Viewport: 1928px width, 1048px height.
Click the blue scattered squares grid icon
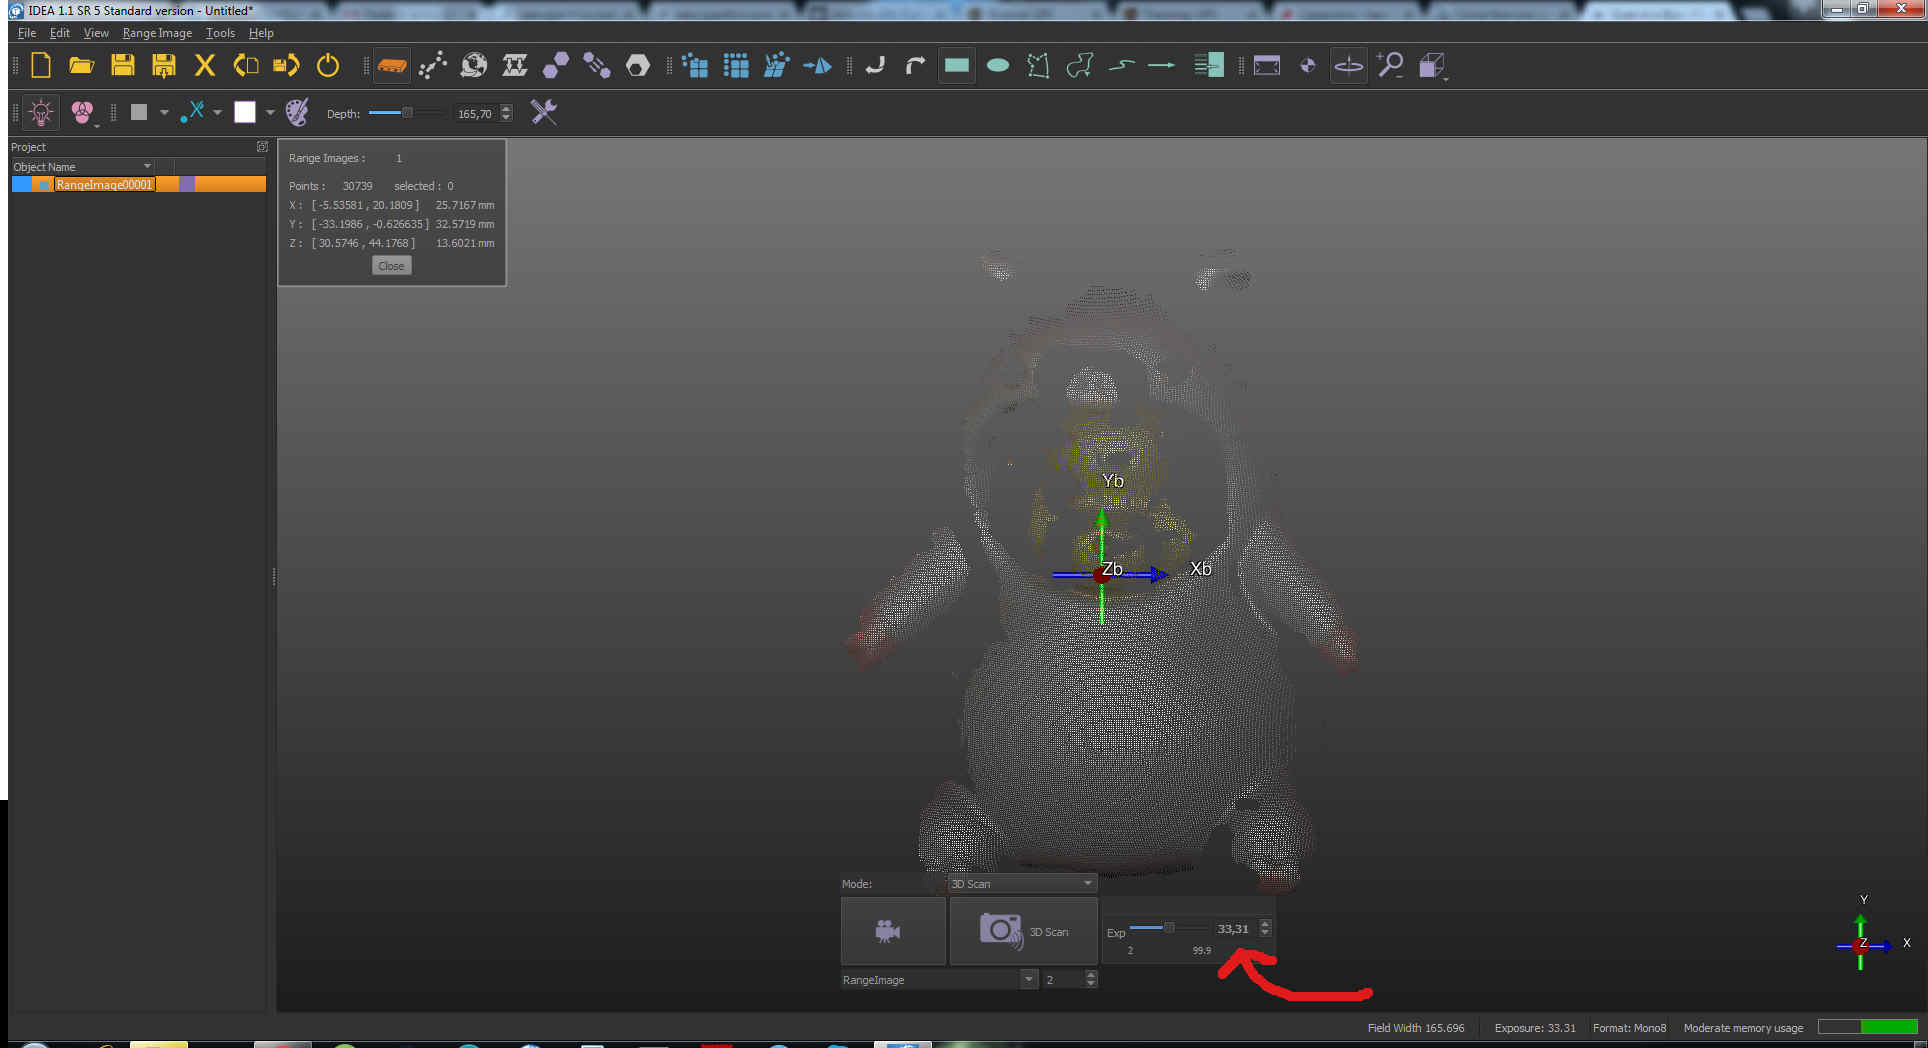(x=695, y=66)
